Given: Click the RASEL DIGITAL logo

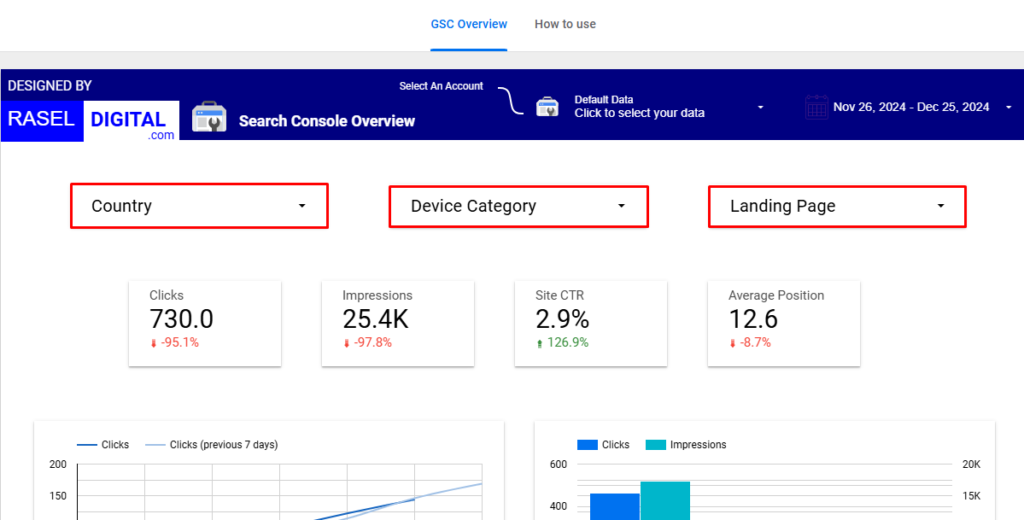Looking at the screenshot, I should [90, 120].
